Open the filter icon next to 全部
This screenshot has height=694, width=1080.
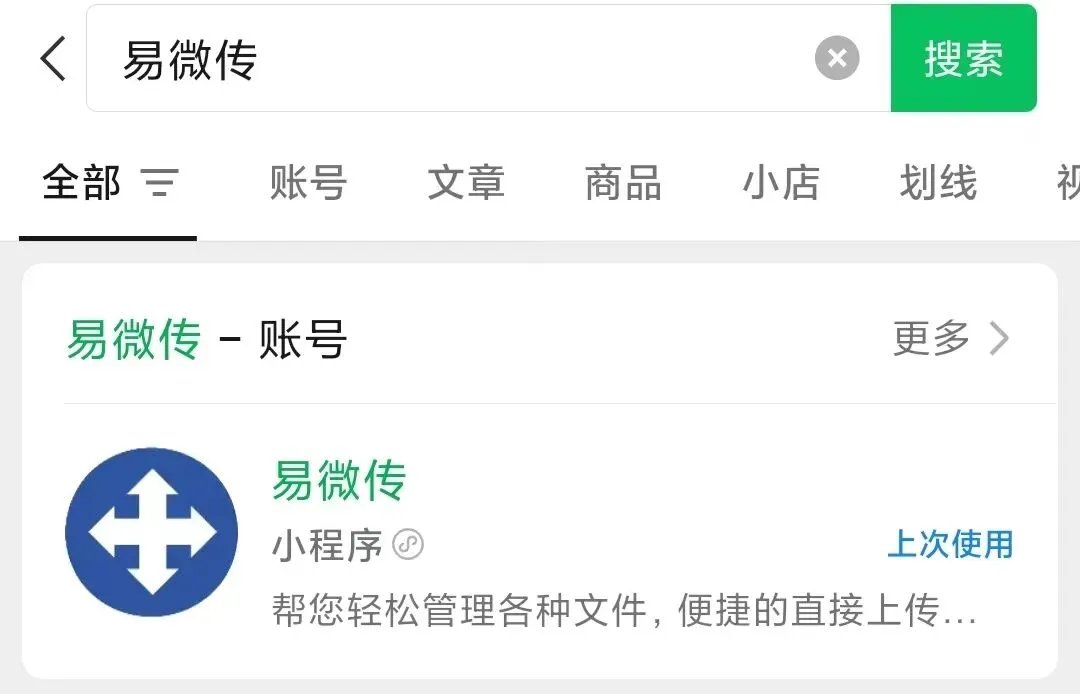pos(160,182)
